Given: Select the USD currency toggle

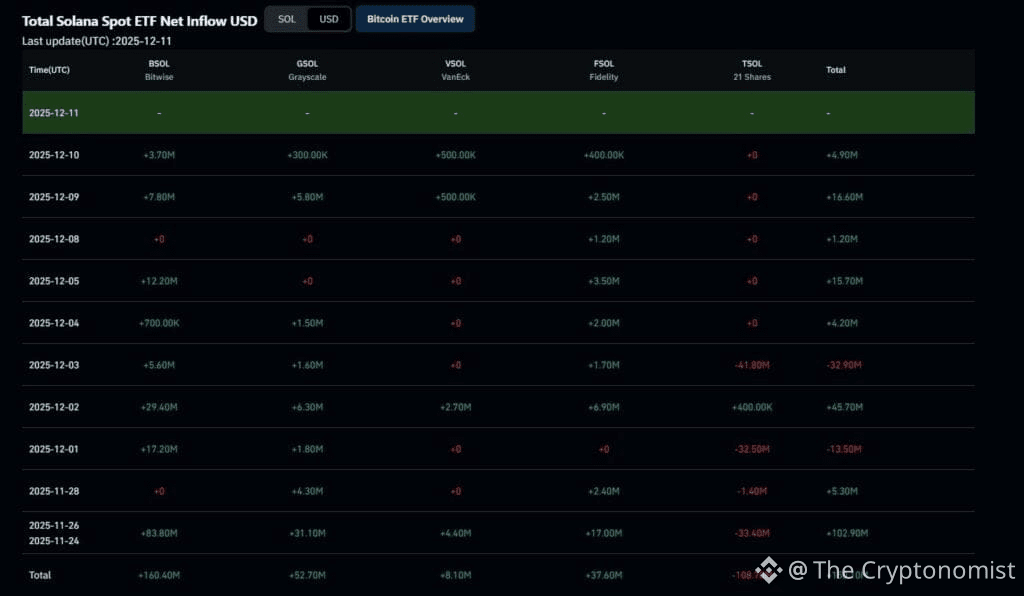Looking at the screenshot, I should tap(327, 18).
